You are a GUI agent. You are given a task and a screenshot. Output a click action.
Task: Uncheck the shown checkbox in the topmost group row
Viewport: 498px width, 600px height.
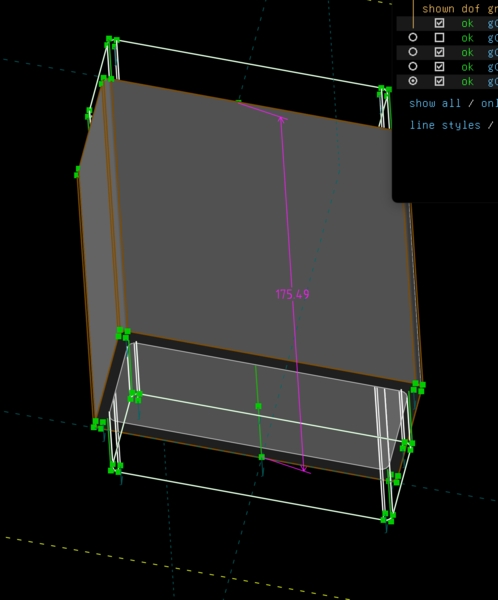pyautogui.click(x=439, y=23)
